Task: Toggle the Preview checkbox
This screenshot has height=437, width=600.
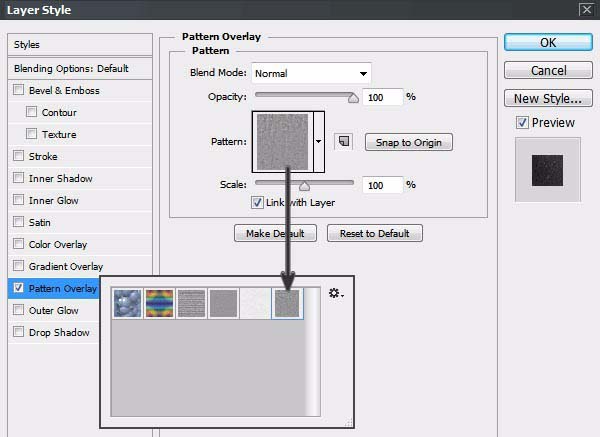Action: [x=522, y=122]
